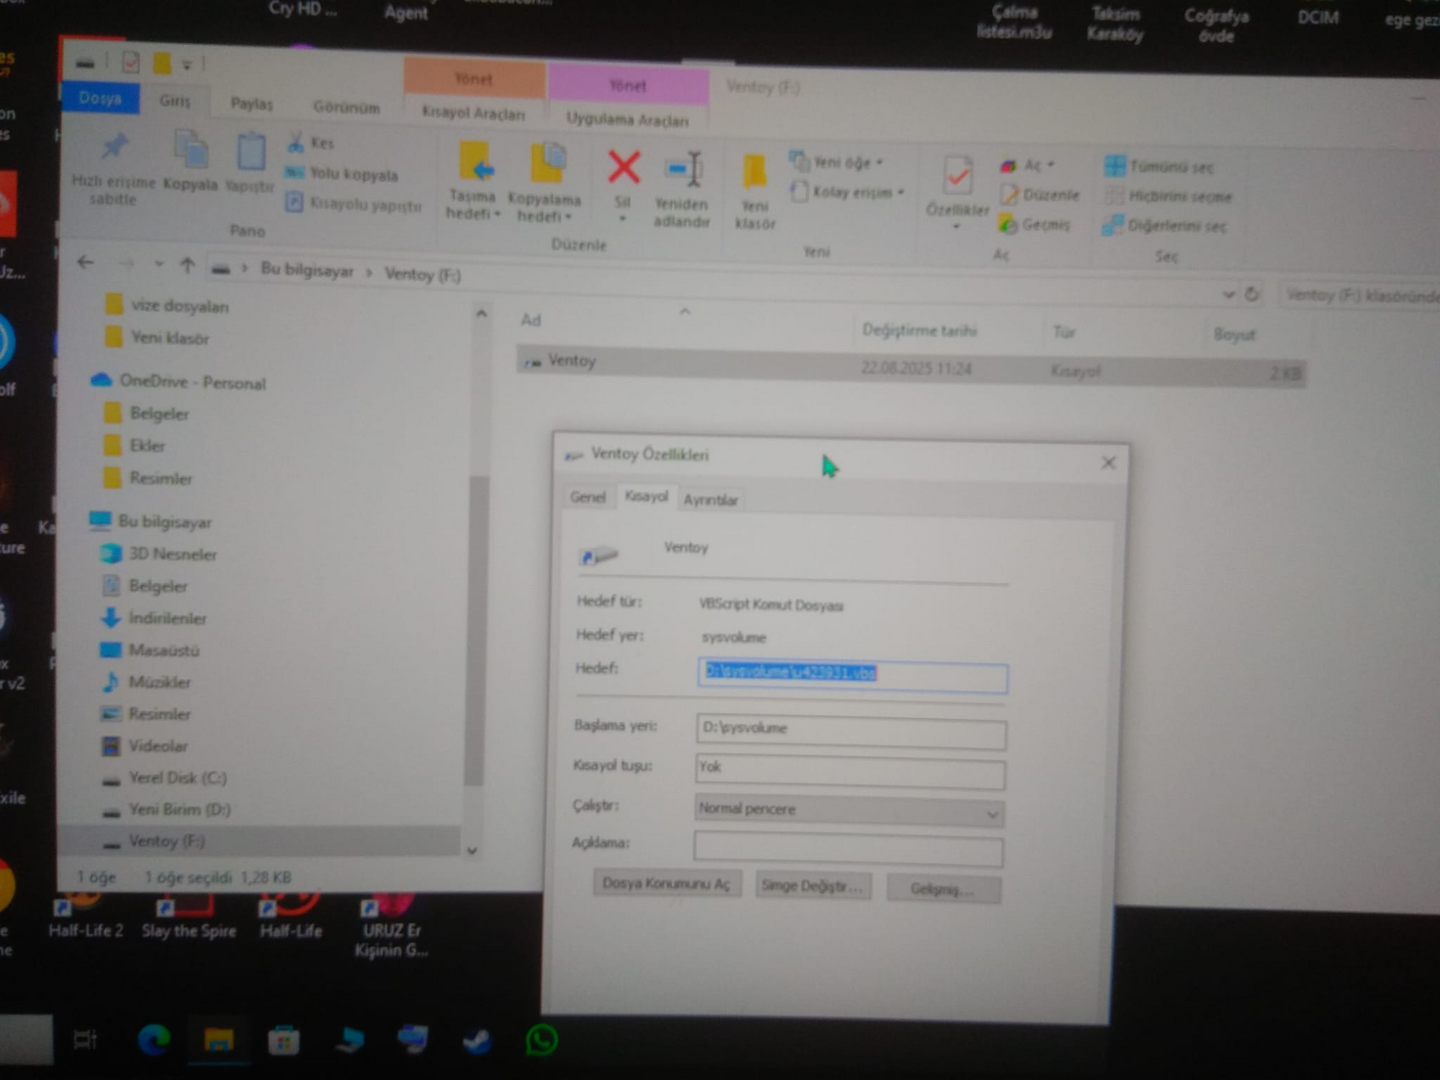
Task: Open the recent locations dropdown arrow
Action: pos(158,264)
